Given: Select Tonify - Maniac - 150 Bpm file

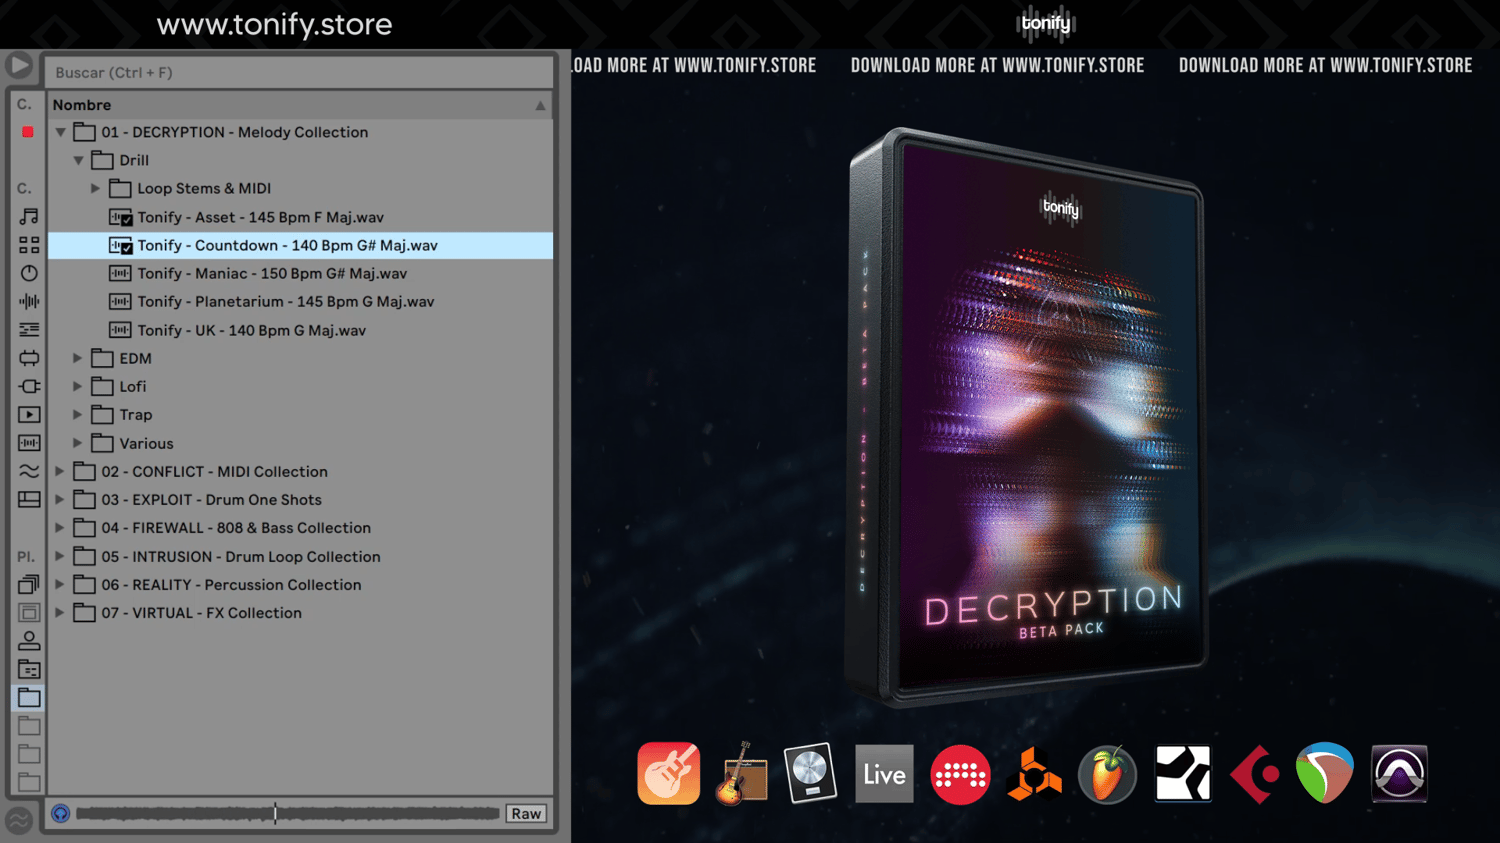Looking at the screenshot, I should tap(300, 273).
